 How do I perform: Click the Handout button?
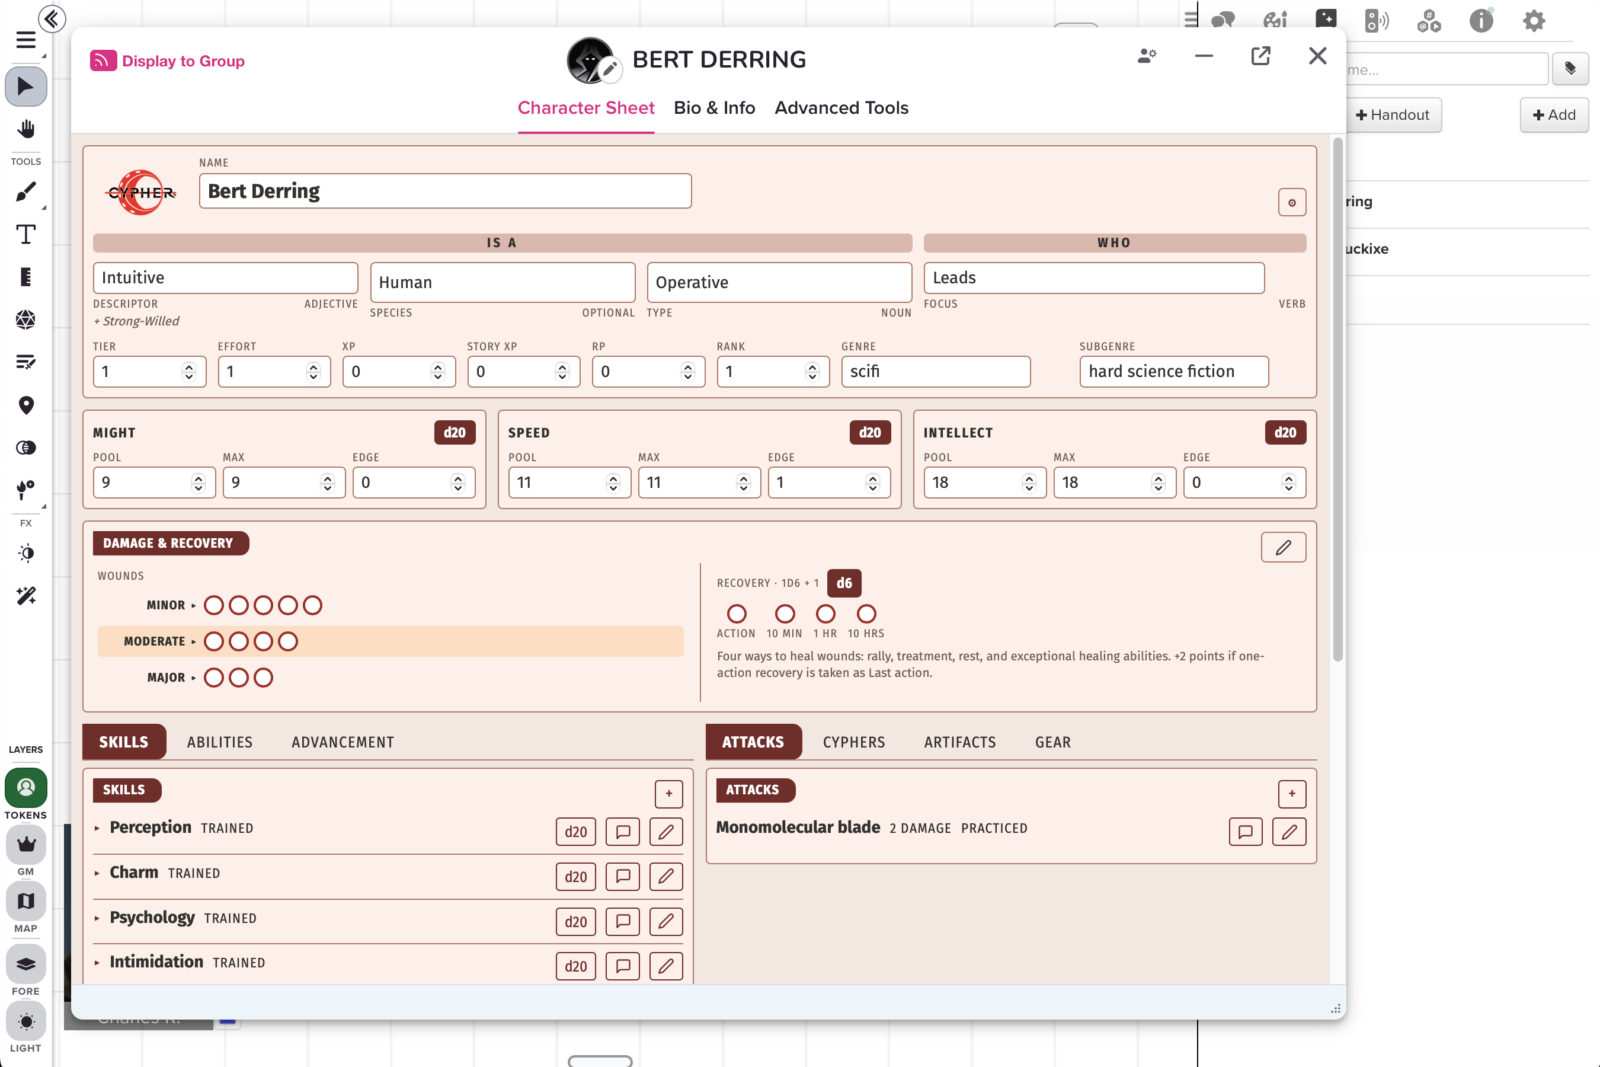click(x=1392, y=115)
